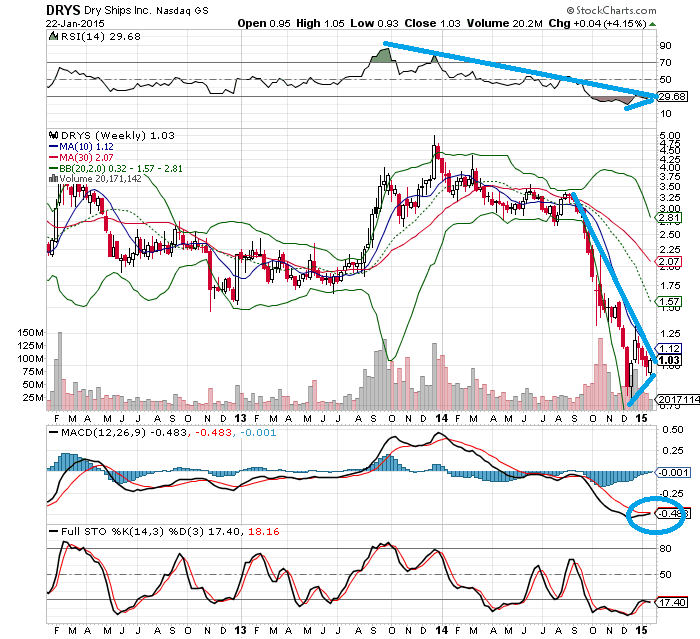Click the 13 year marker on bottom axis

point(240,631)
